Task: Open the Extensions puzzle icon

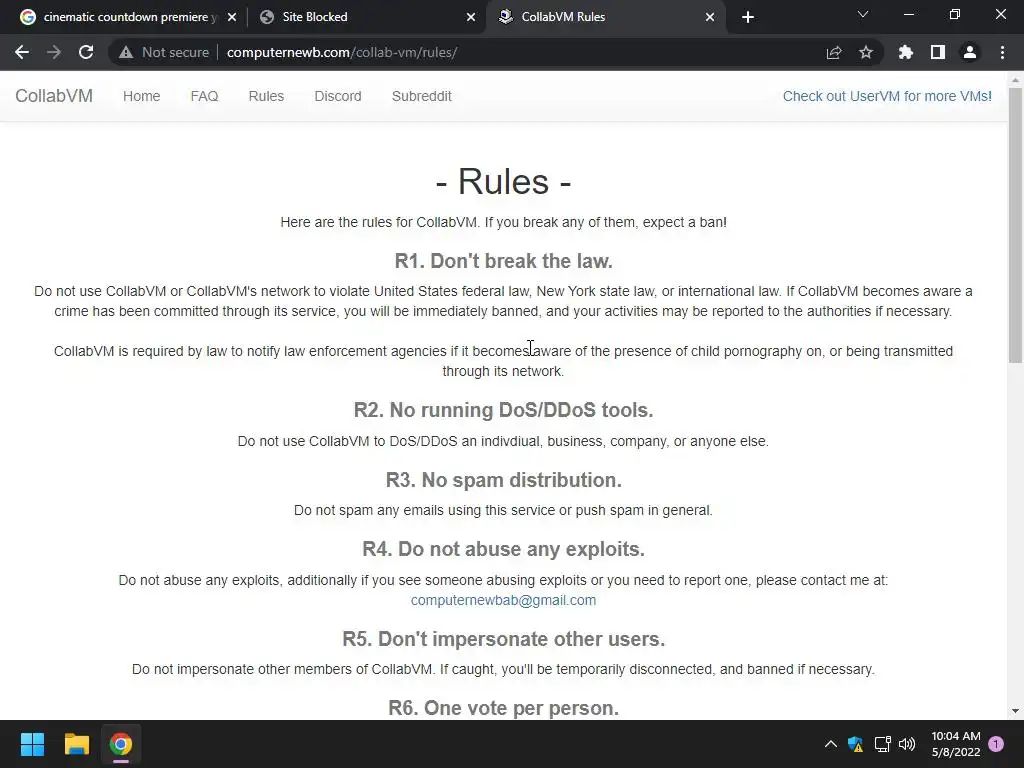Action: (906, 52)
